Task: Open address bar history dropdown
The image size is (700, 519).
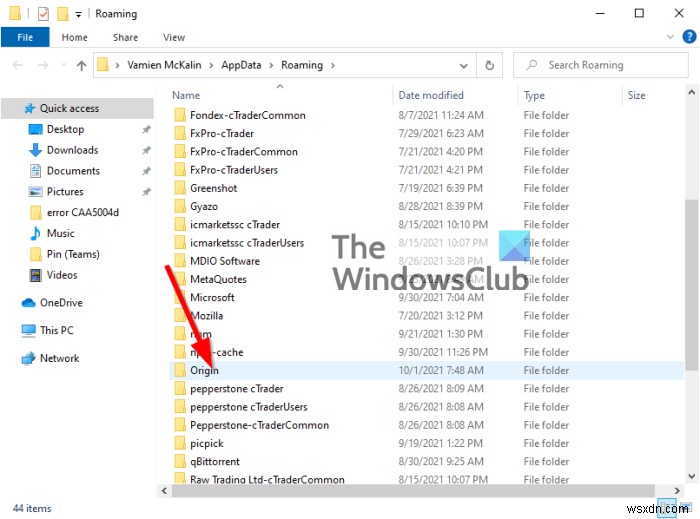Action: click(465, 66)
